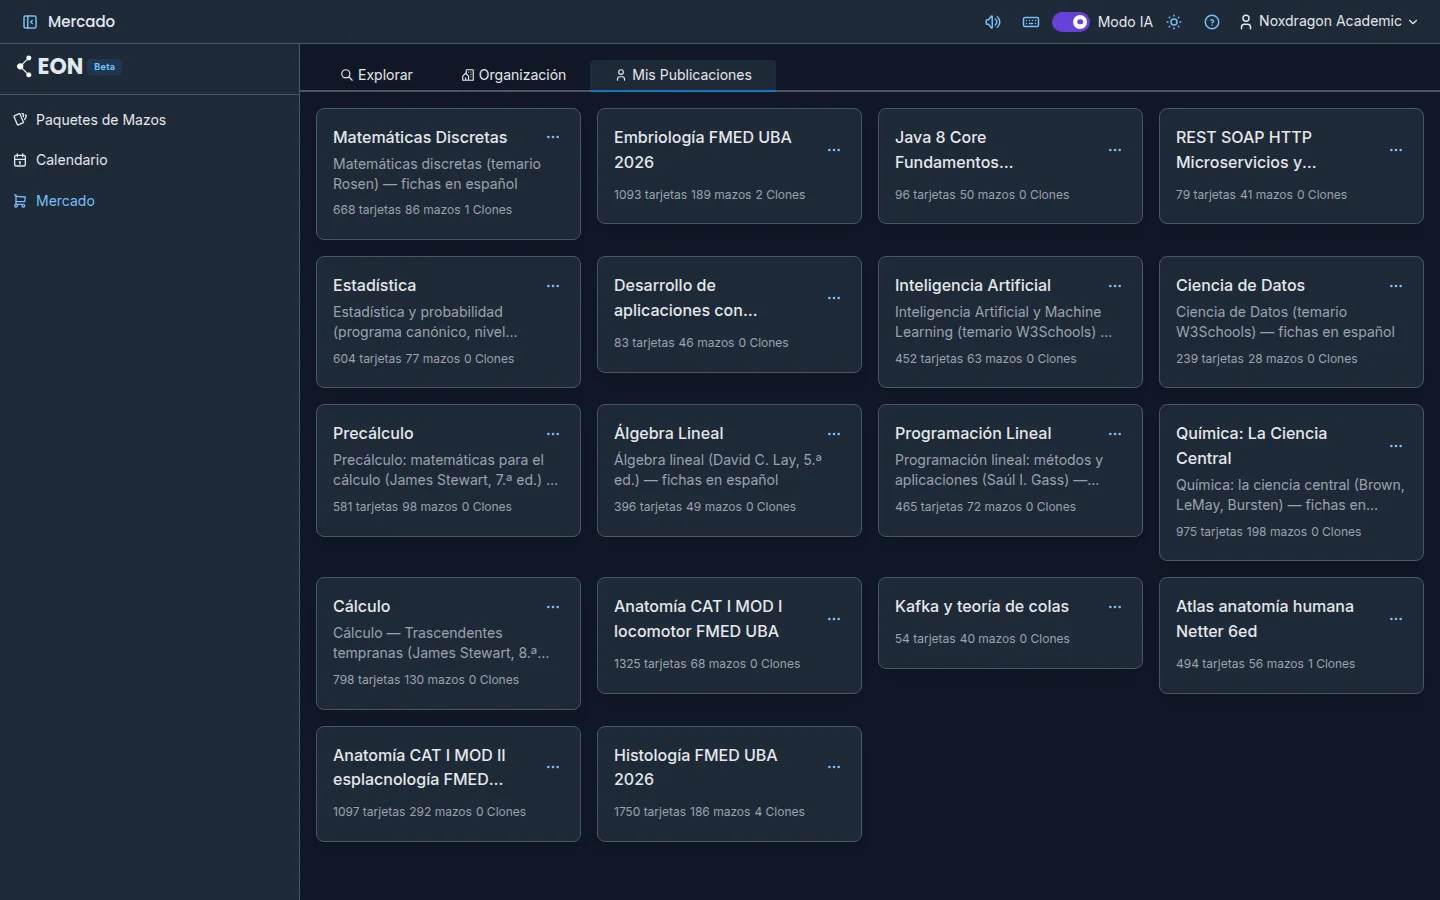Toggle the Modo IA switch
1440x900 pixels.
click(x=1070, y=22)
